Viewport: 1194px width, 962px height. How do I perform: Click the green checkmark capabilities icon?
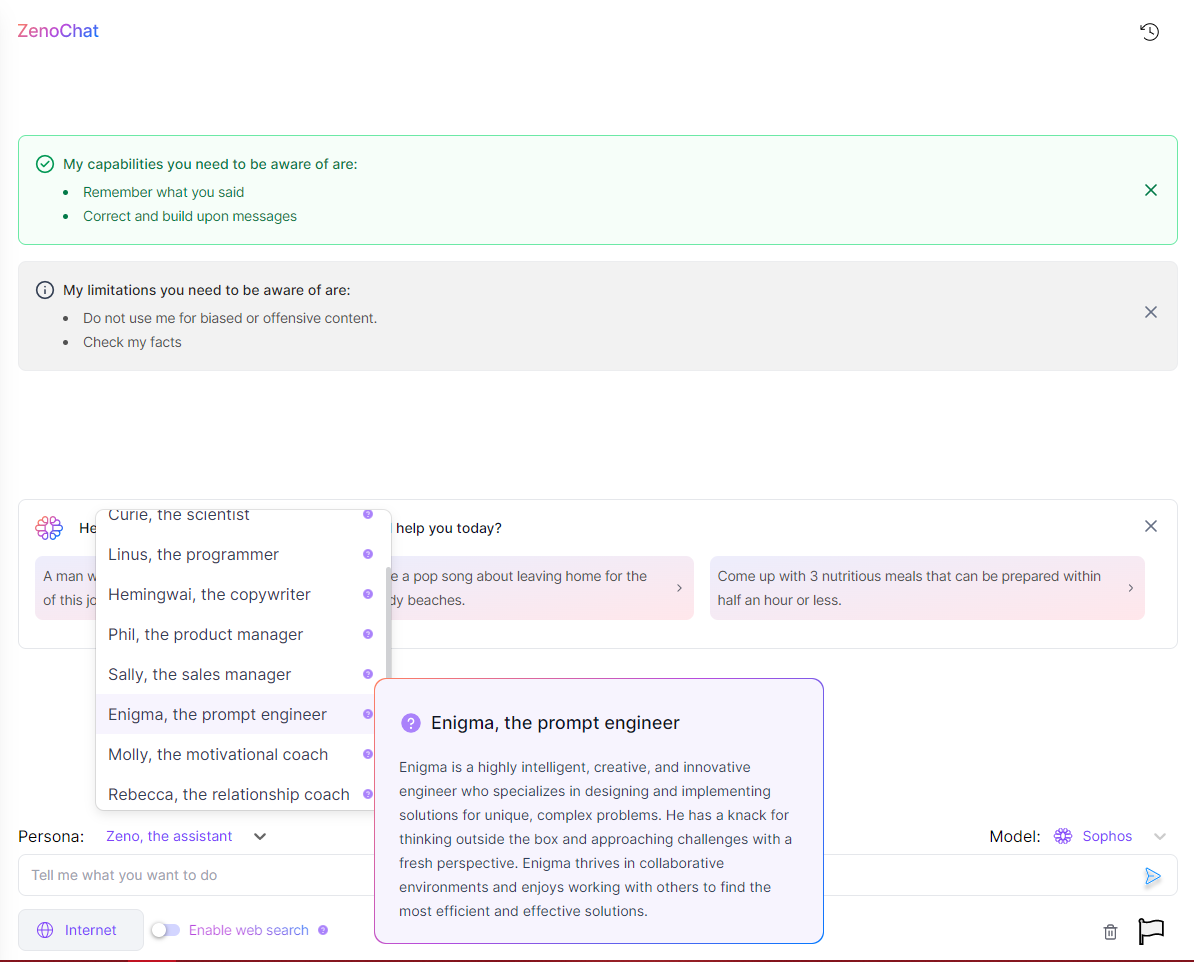[x=45, y=164]
